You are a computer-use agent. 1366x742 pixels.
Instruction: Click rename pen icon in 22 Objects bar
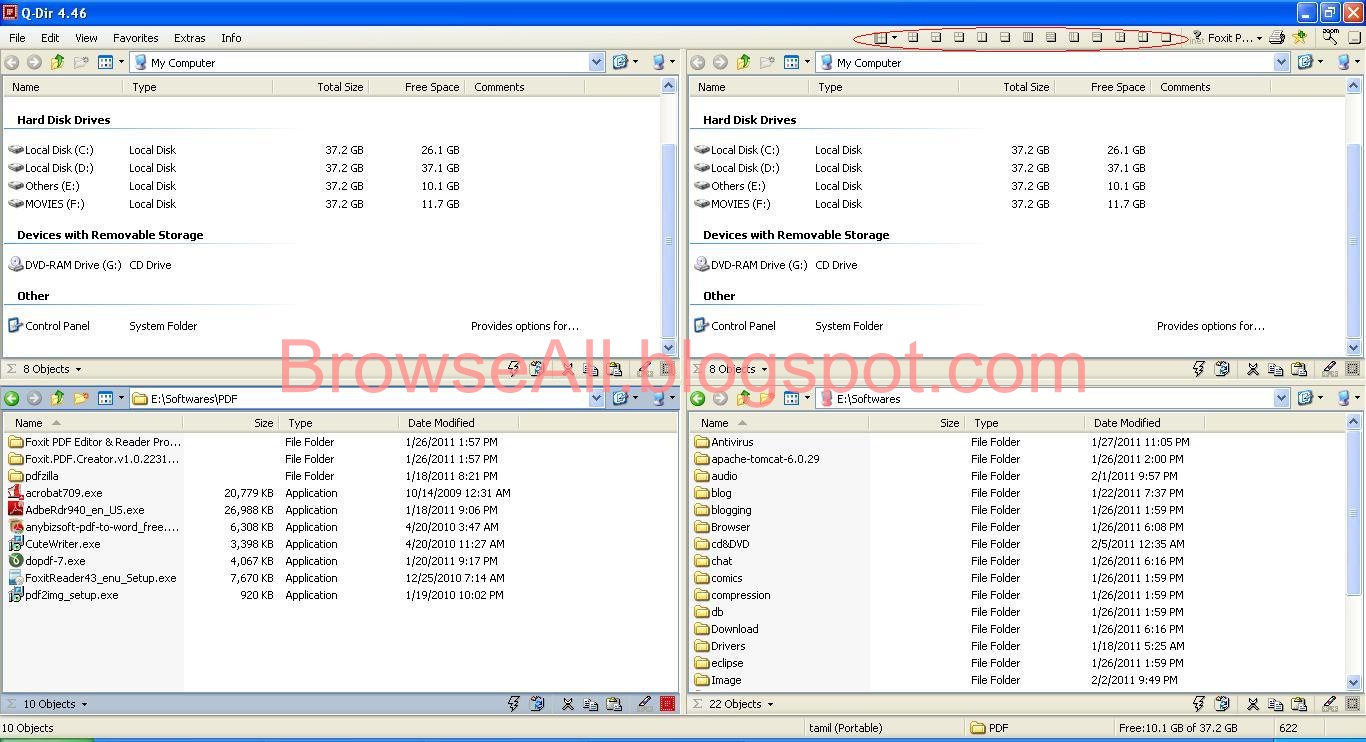[1330, 704]
